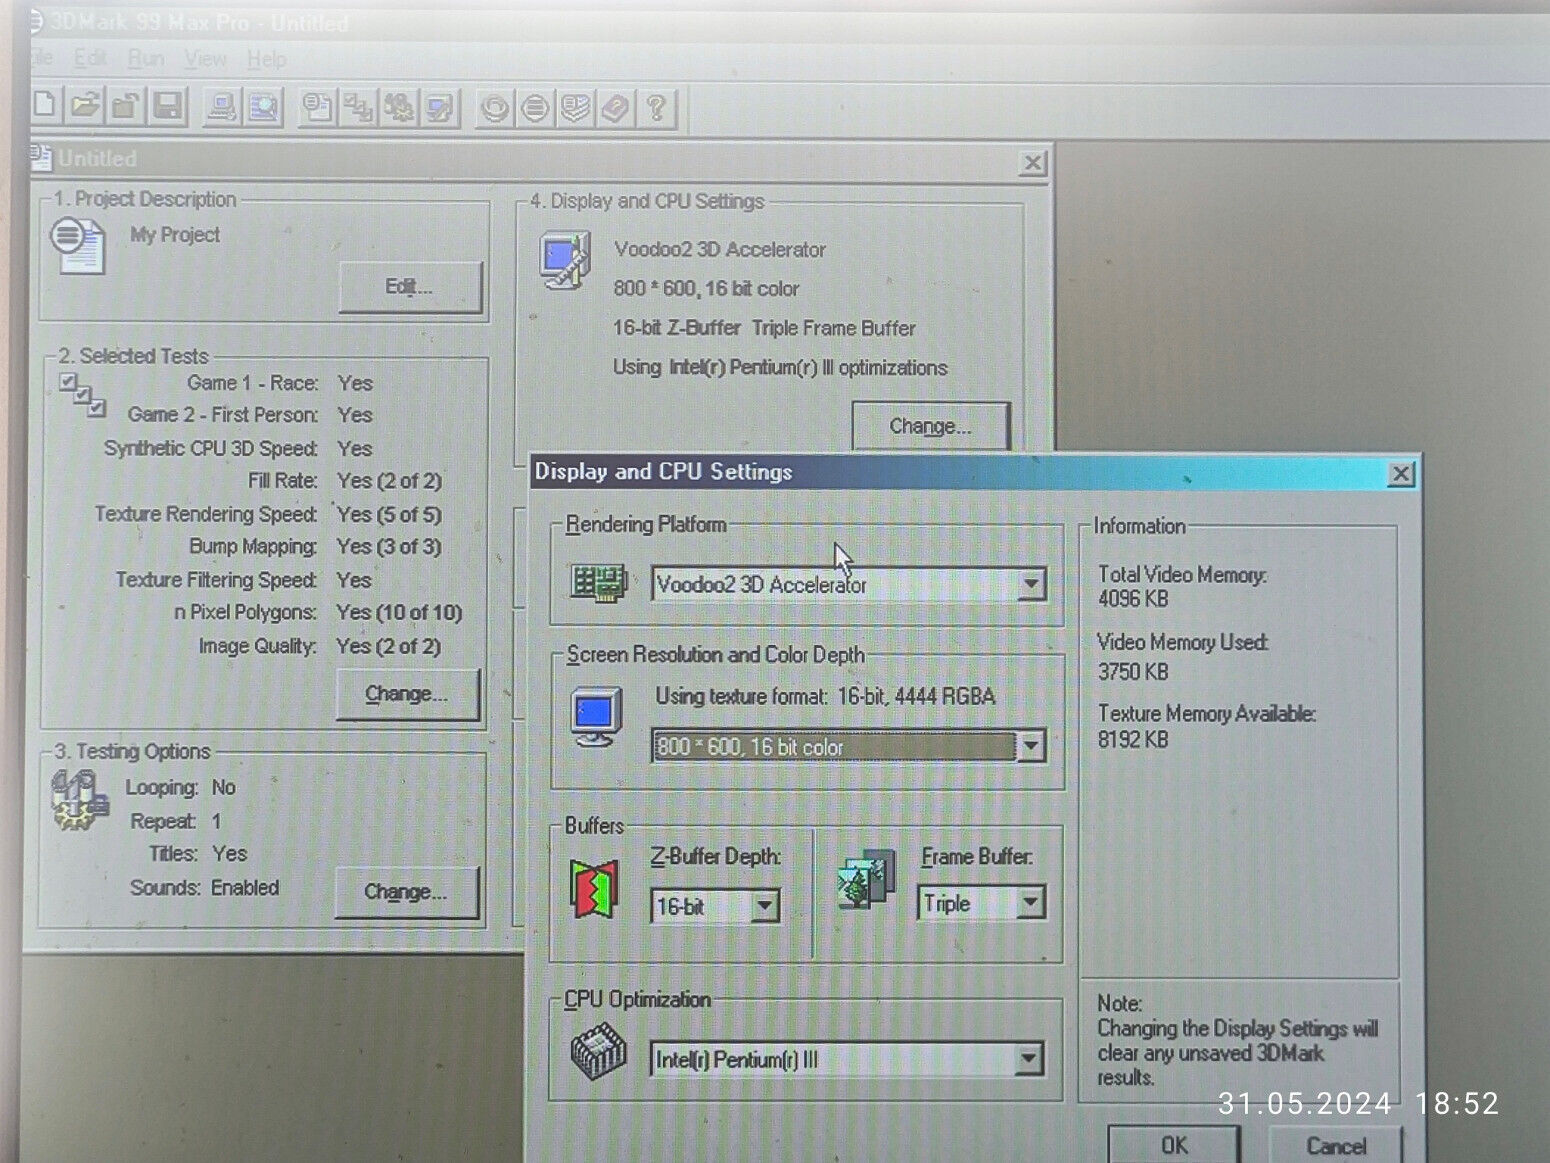This screenshot has height=1163, width=1550.
Task: Open the Run menu
Action: [x=146, y=58]
